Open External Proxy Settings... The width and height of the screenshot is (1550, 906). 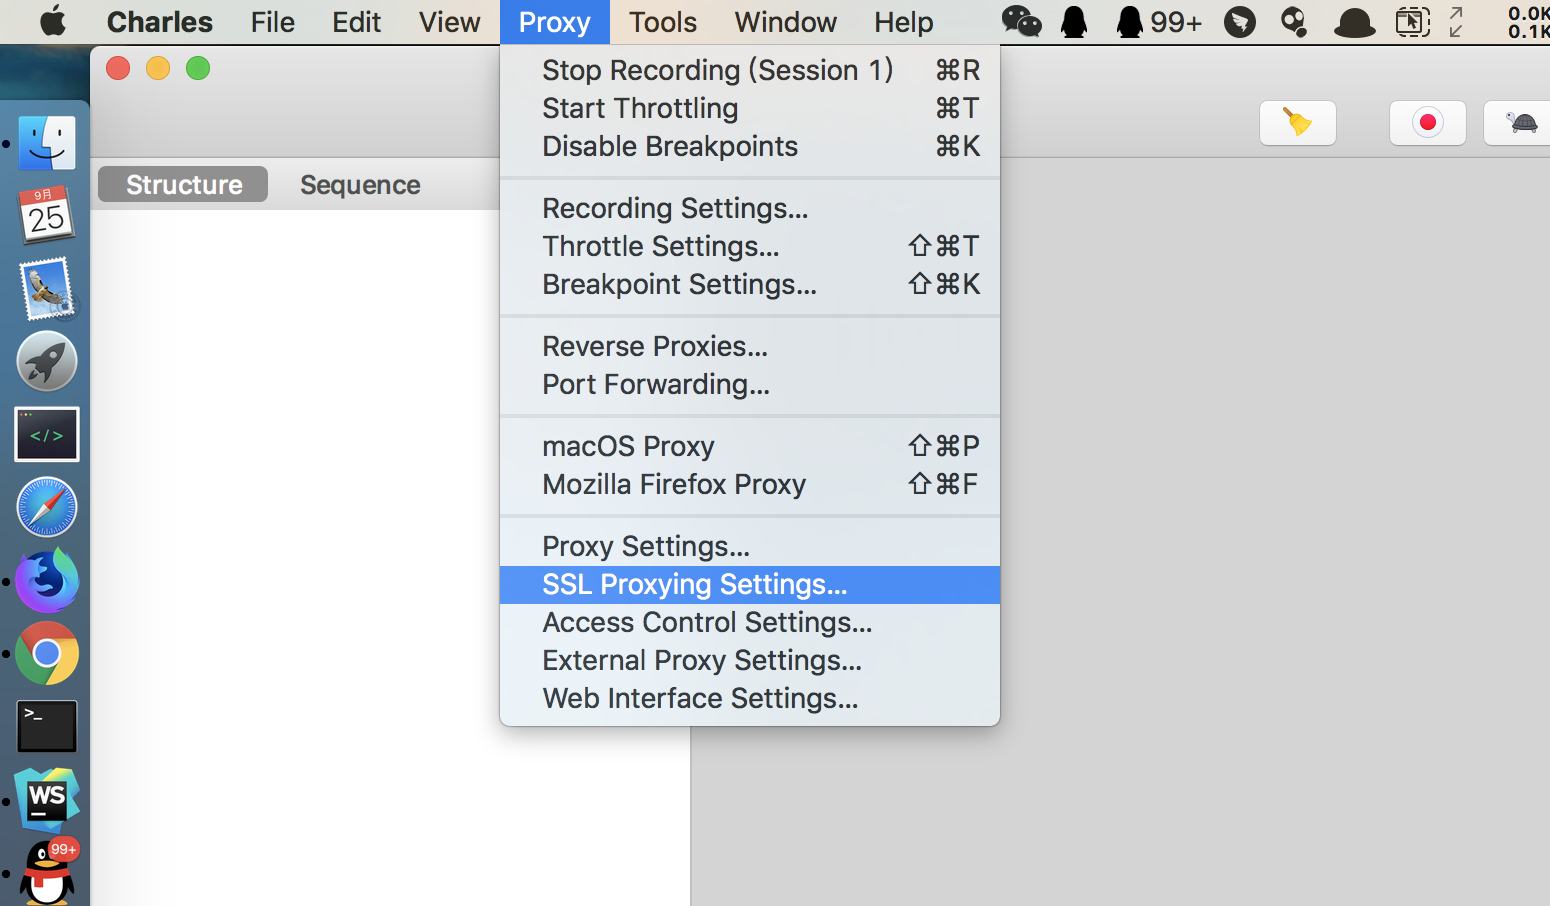click(750, 660)
